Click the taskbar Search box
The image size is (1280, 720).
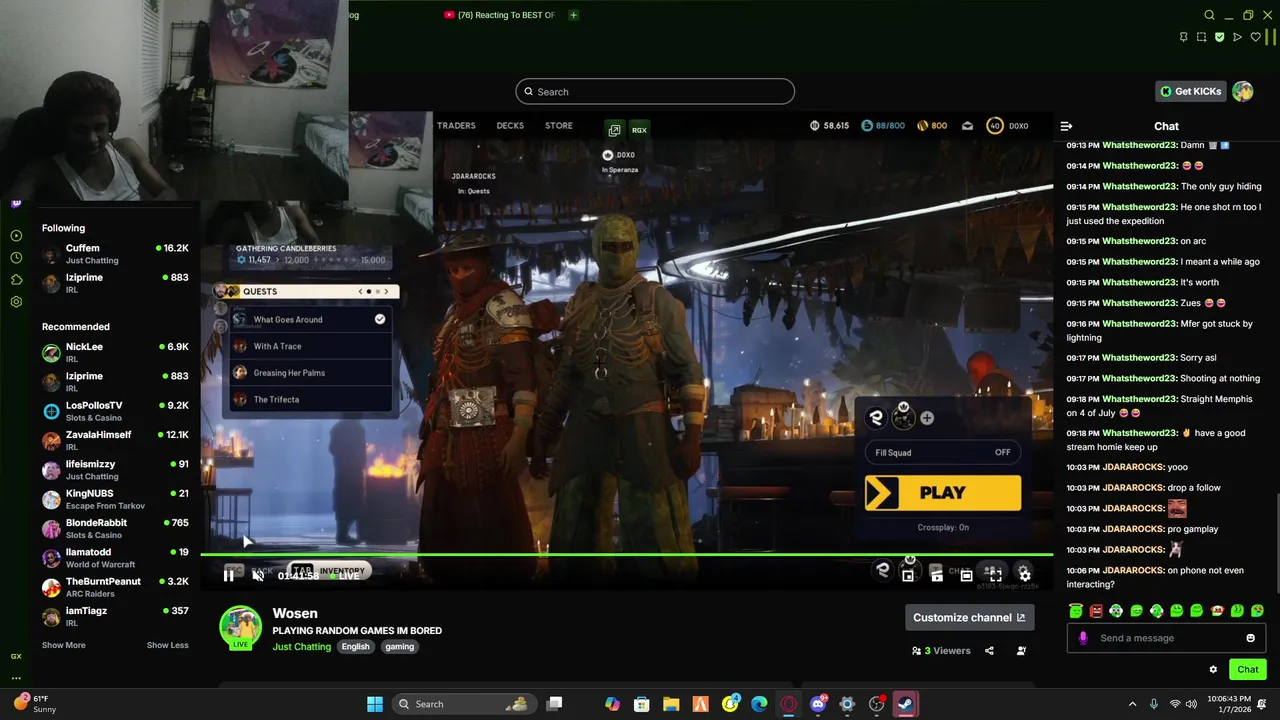pyautogui.click(x=463, y=704)
